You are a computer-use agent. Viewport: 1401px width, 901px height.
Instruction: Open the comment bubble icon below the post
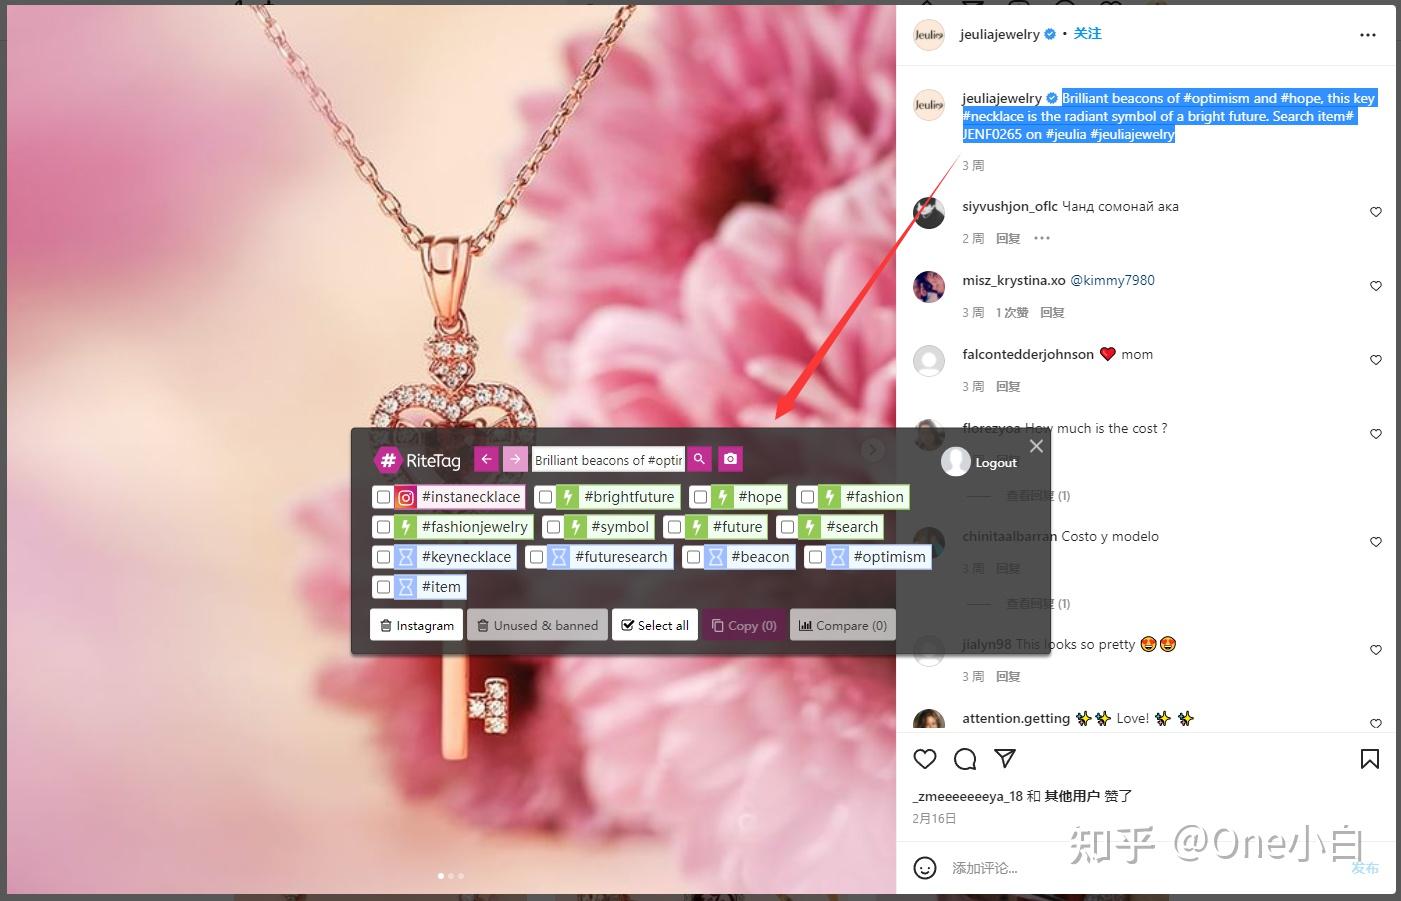[x=964, y=759]
